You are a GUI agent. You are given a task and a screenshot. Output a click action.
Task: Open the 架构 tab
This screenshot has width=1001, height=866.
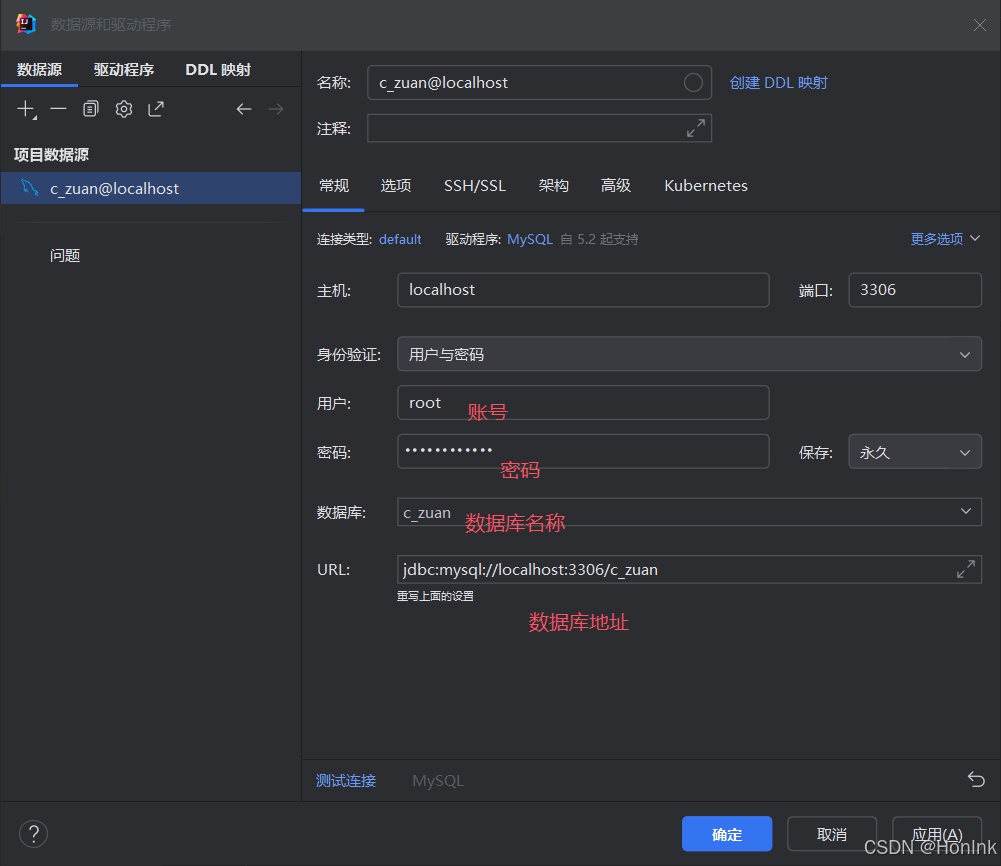click(553, 186)
